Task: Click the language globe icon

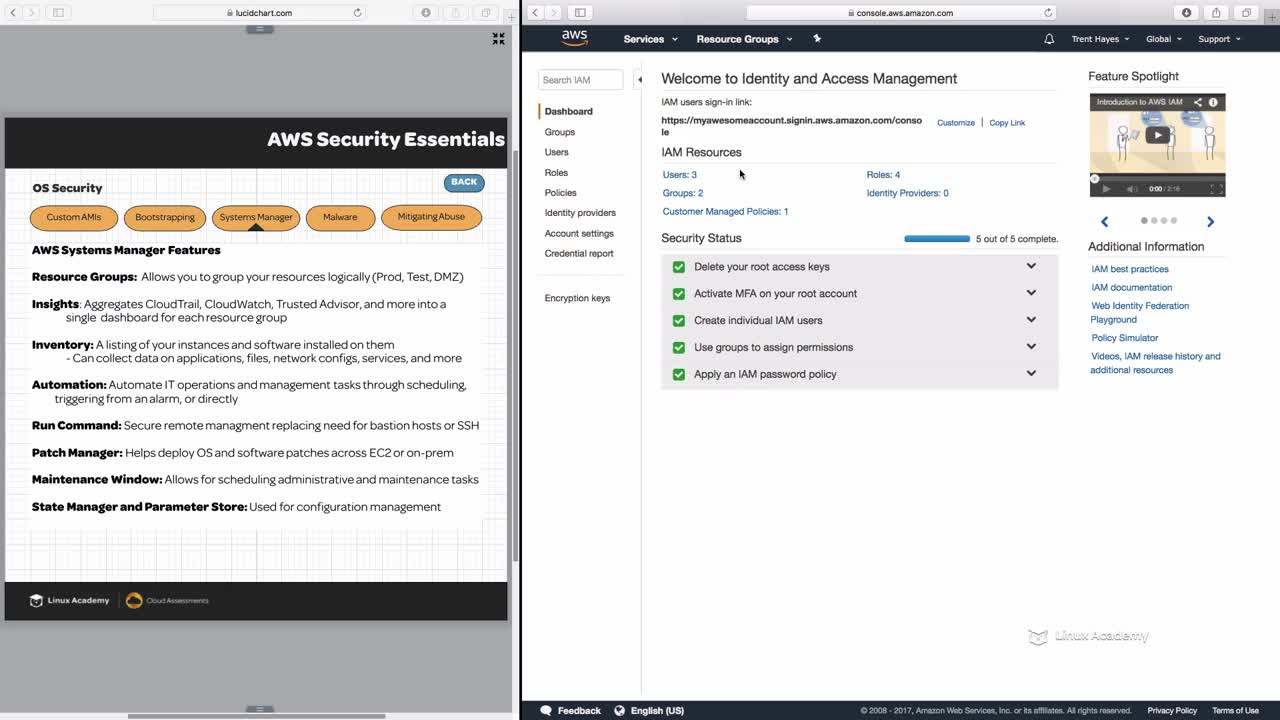Action: click(620, 711)
